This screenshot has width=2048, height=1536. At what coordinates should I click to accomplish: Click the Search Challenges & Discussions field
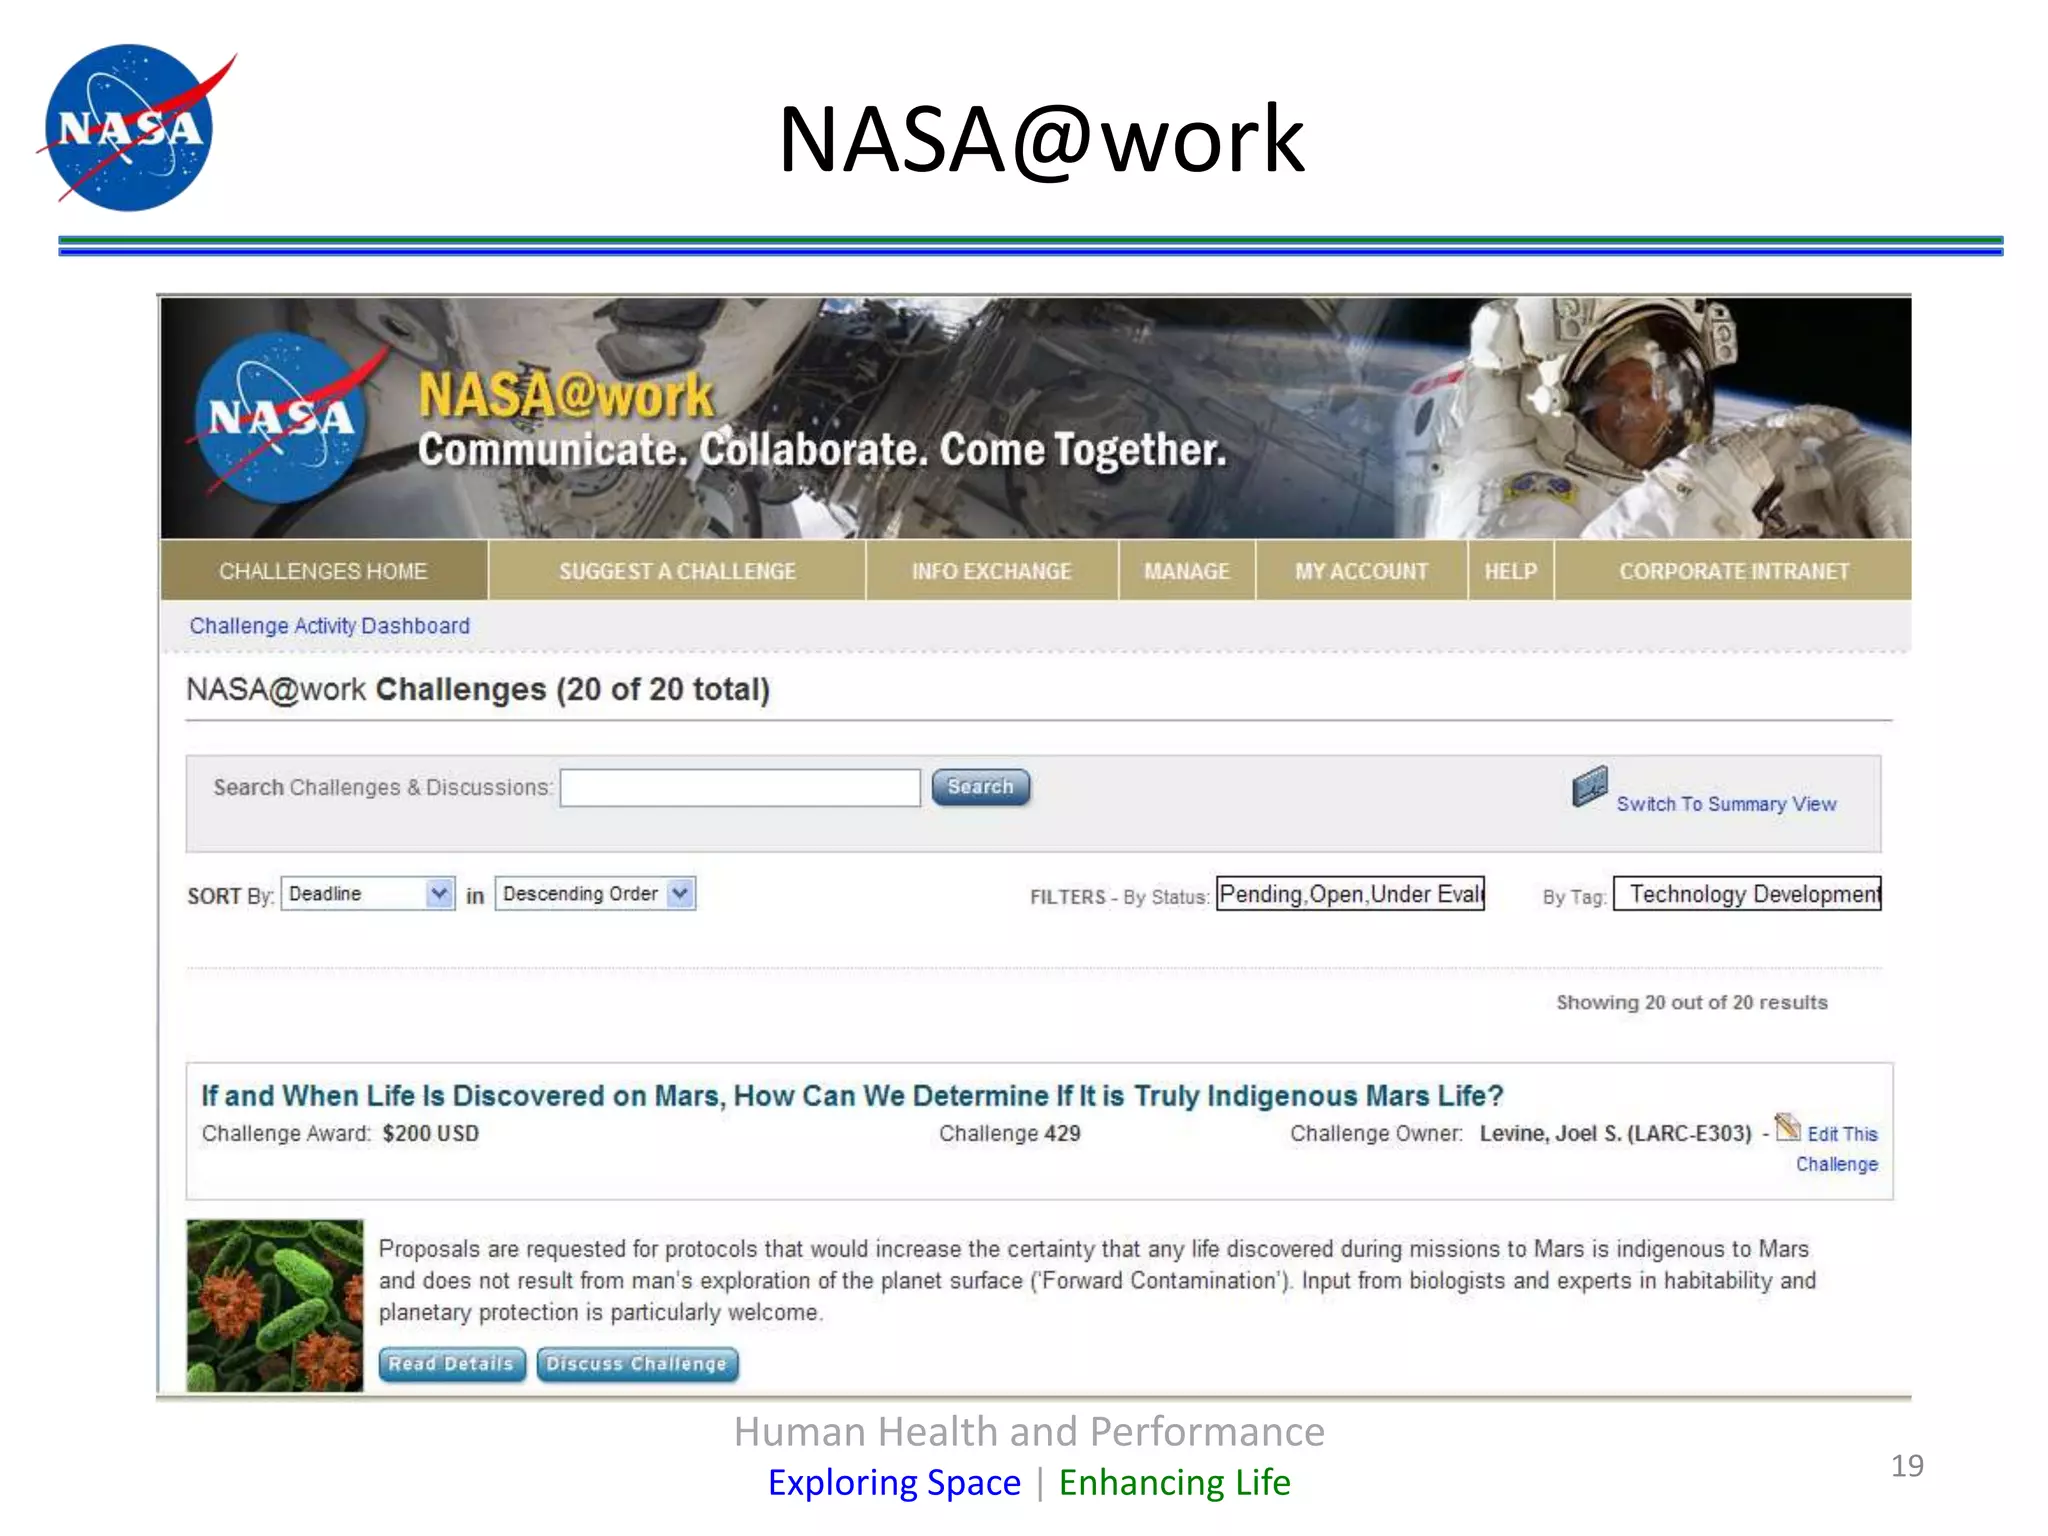pyautogui.click(x=740, y=787)
